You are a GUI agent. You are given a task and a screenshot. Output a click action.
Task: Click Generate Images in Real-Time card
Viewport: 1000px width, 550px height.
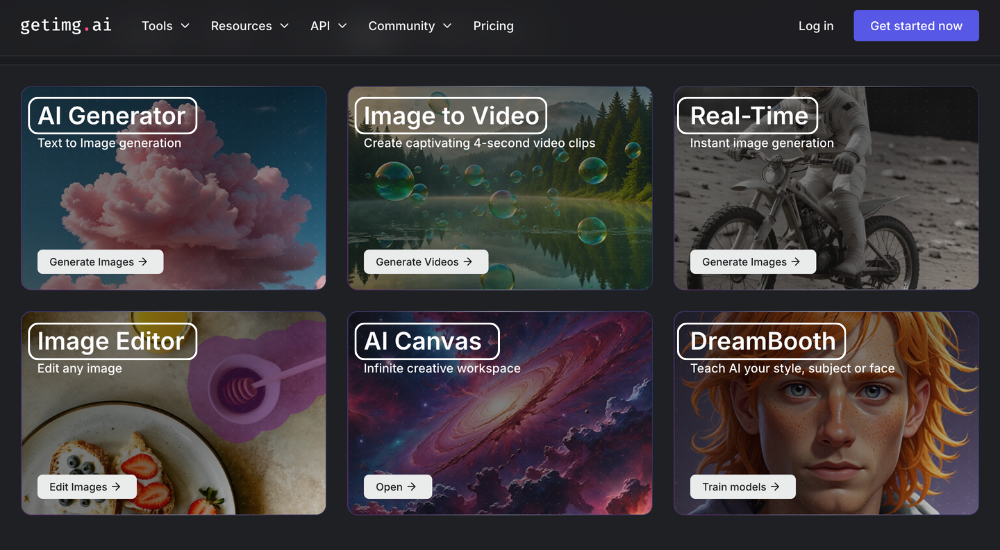click(x=753, y=262)
